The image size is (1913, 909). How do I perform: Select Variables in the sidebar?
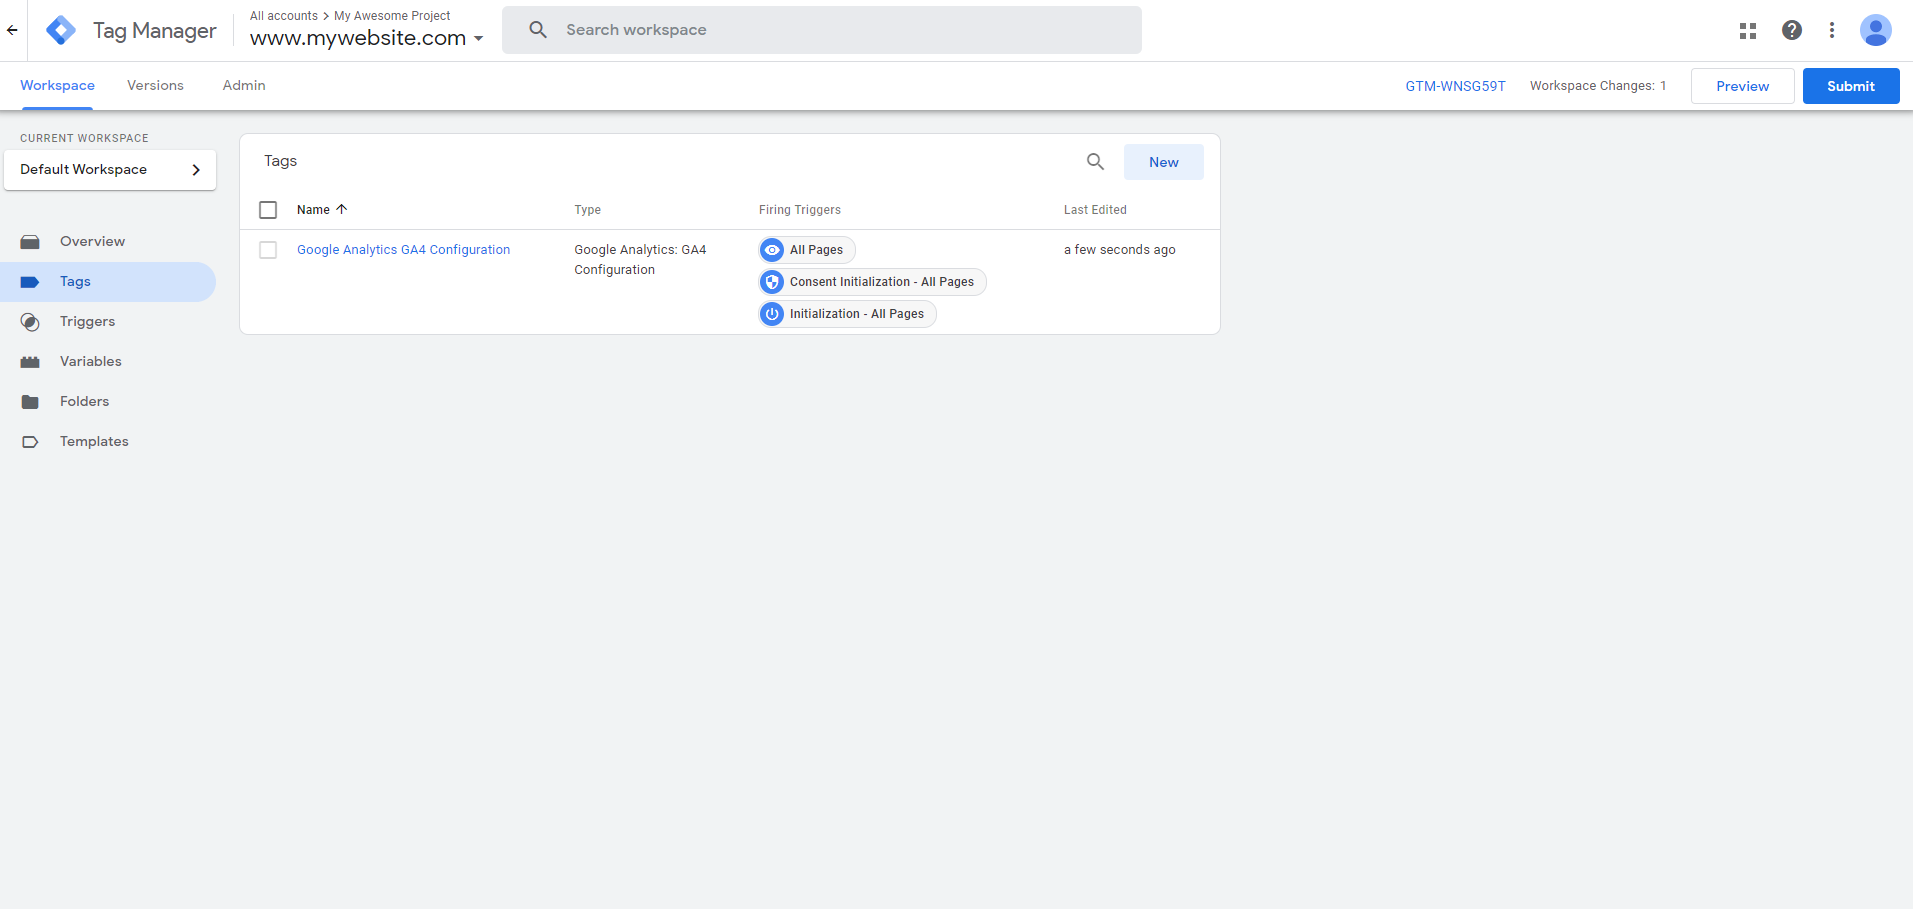point(108,362)
